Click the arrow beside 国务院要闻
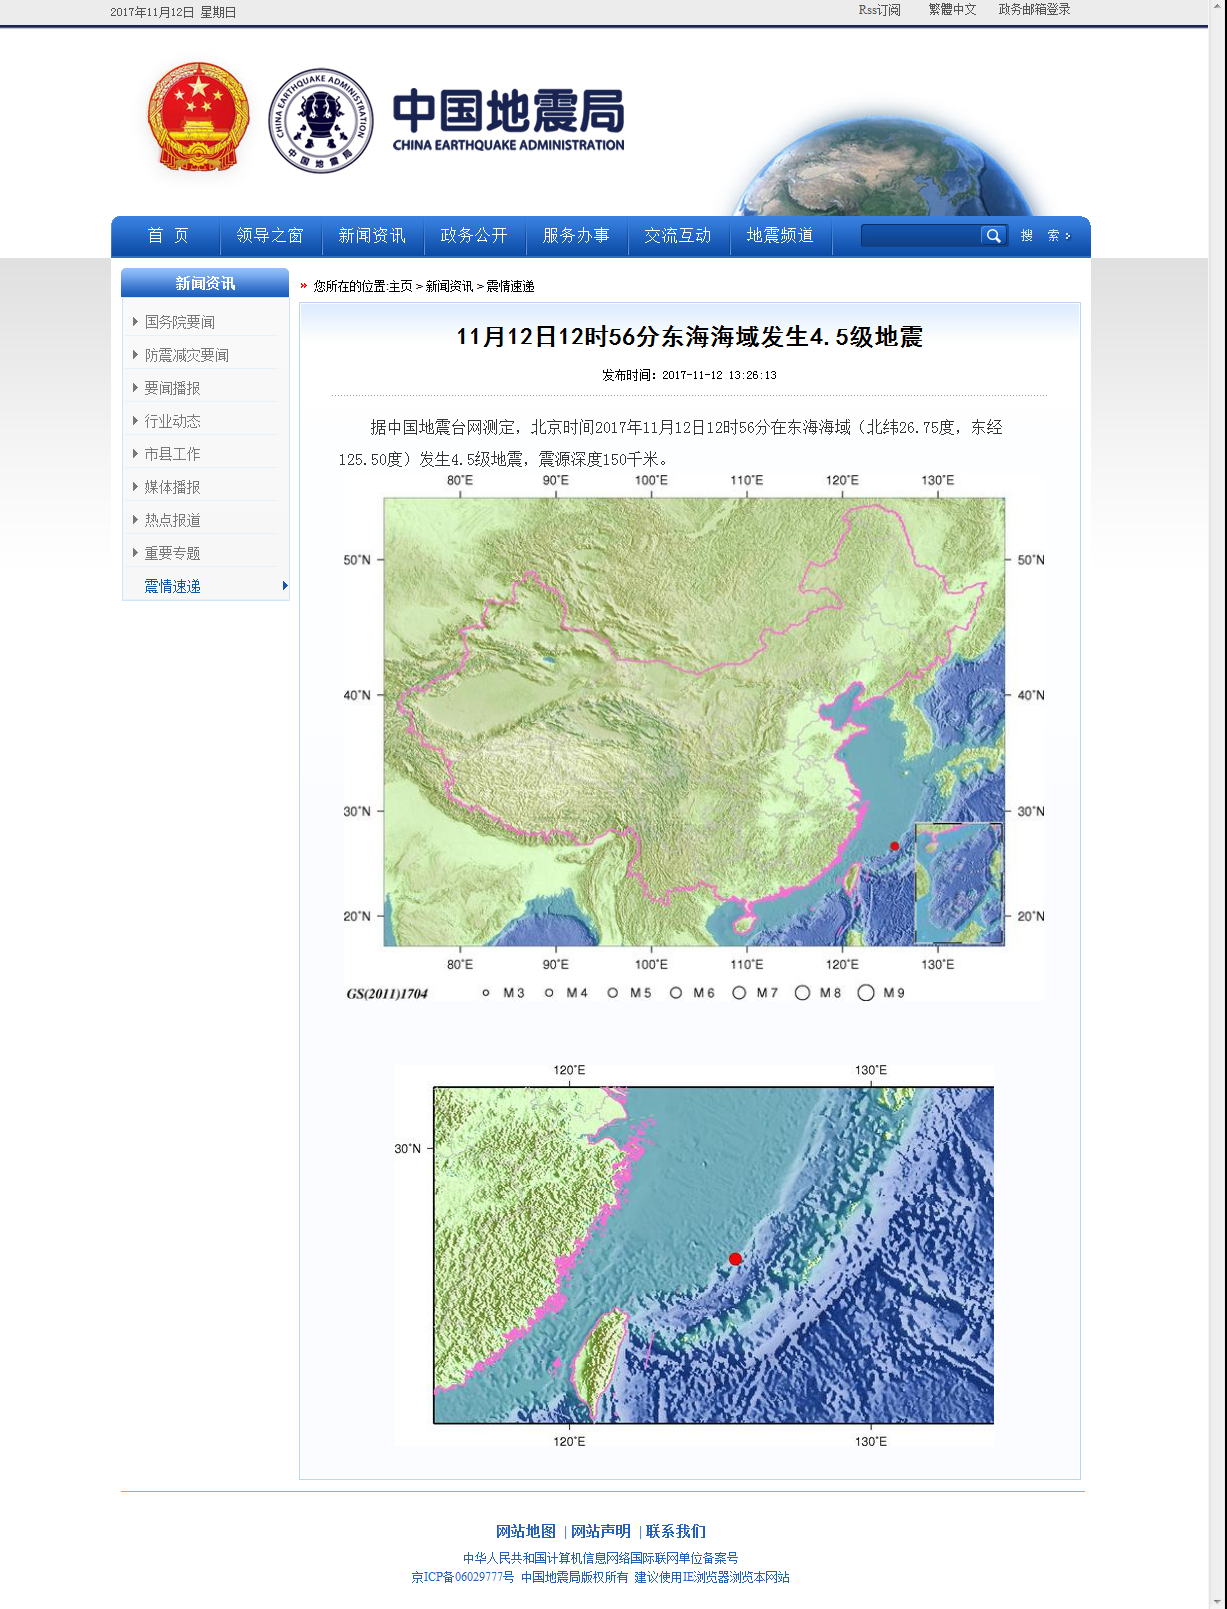The width and height of the screenshot is (1227, 1609). point(135,322)
